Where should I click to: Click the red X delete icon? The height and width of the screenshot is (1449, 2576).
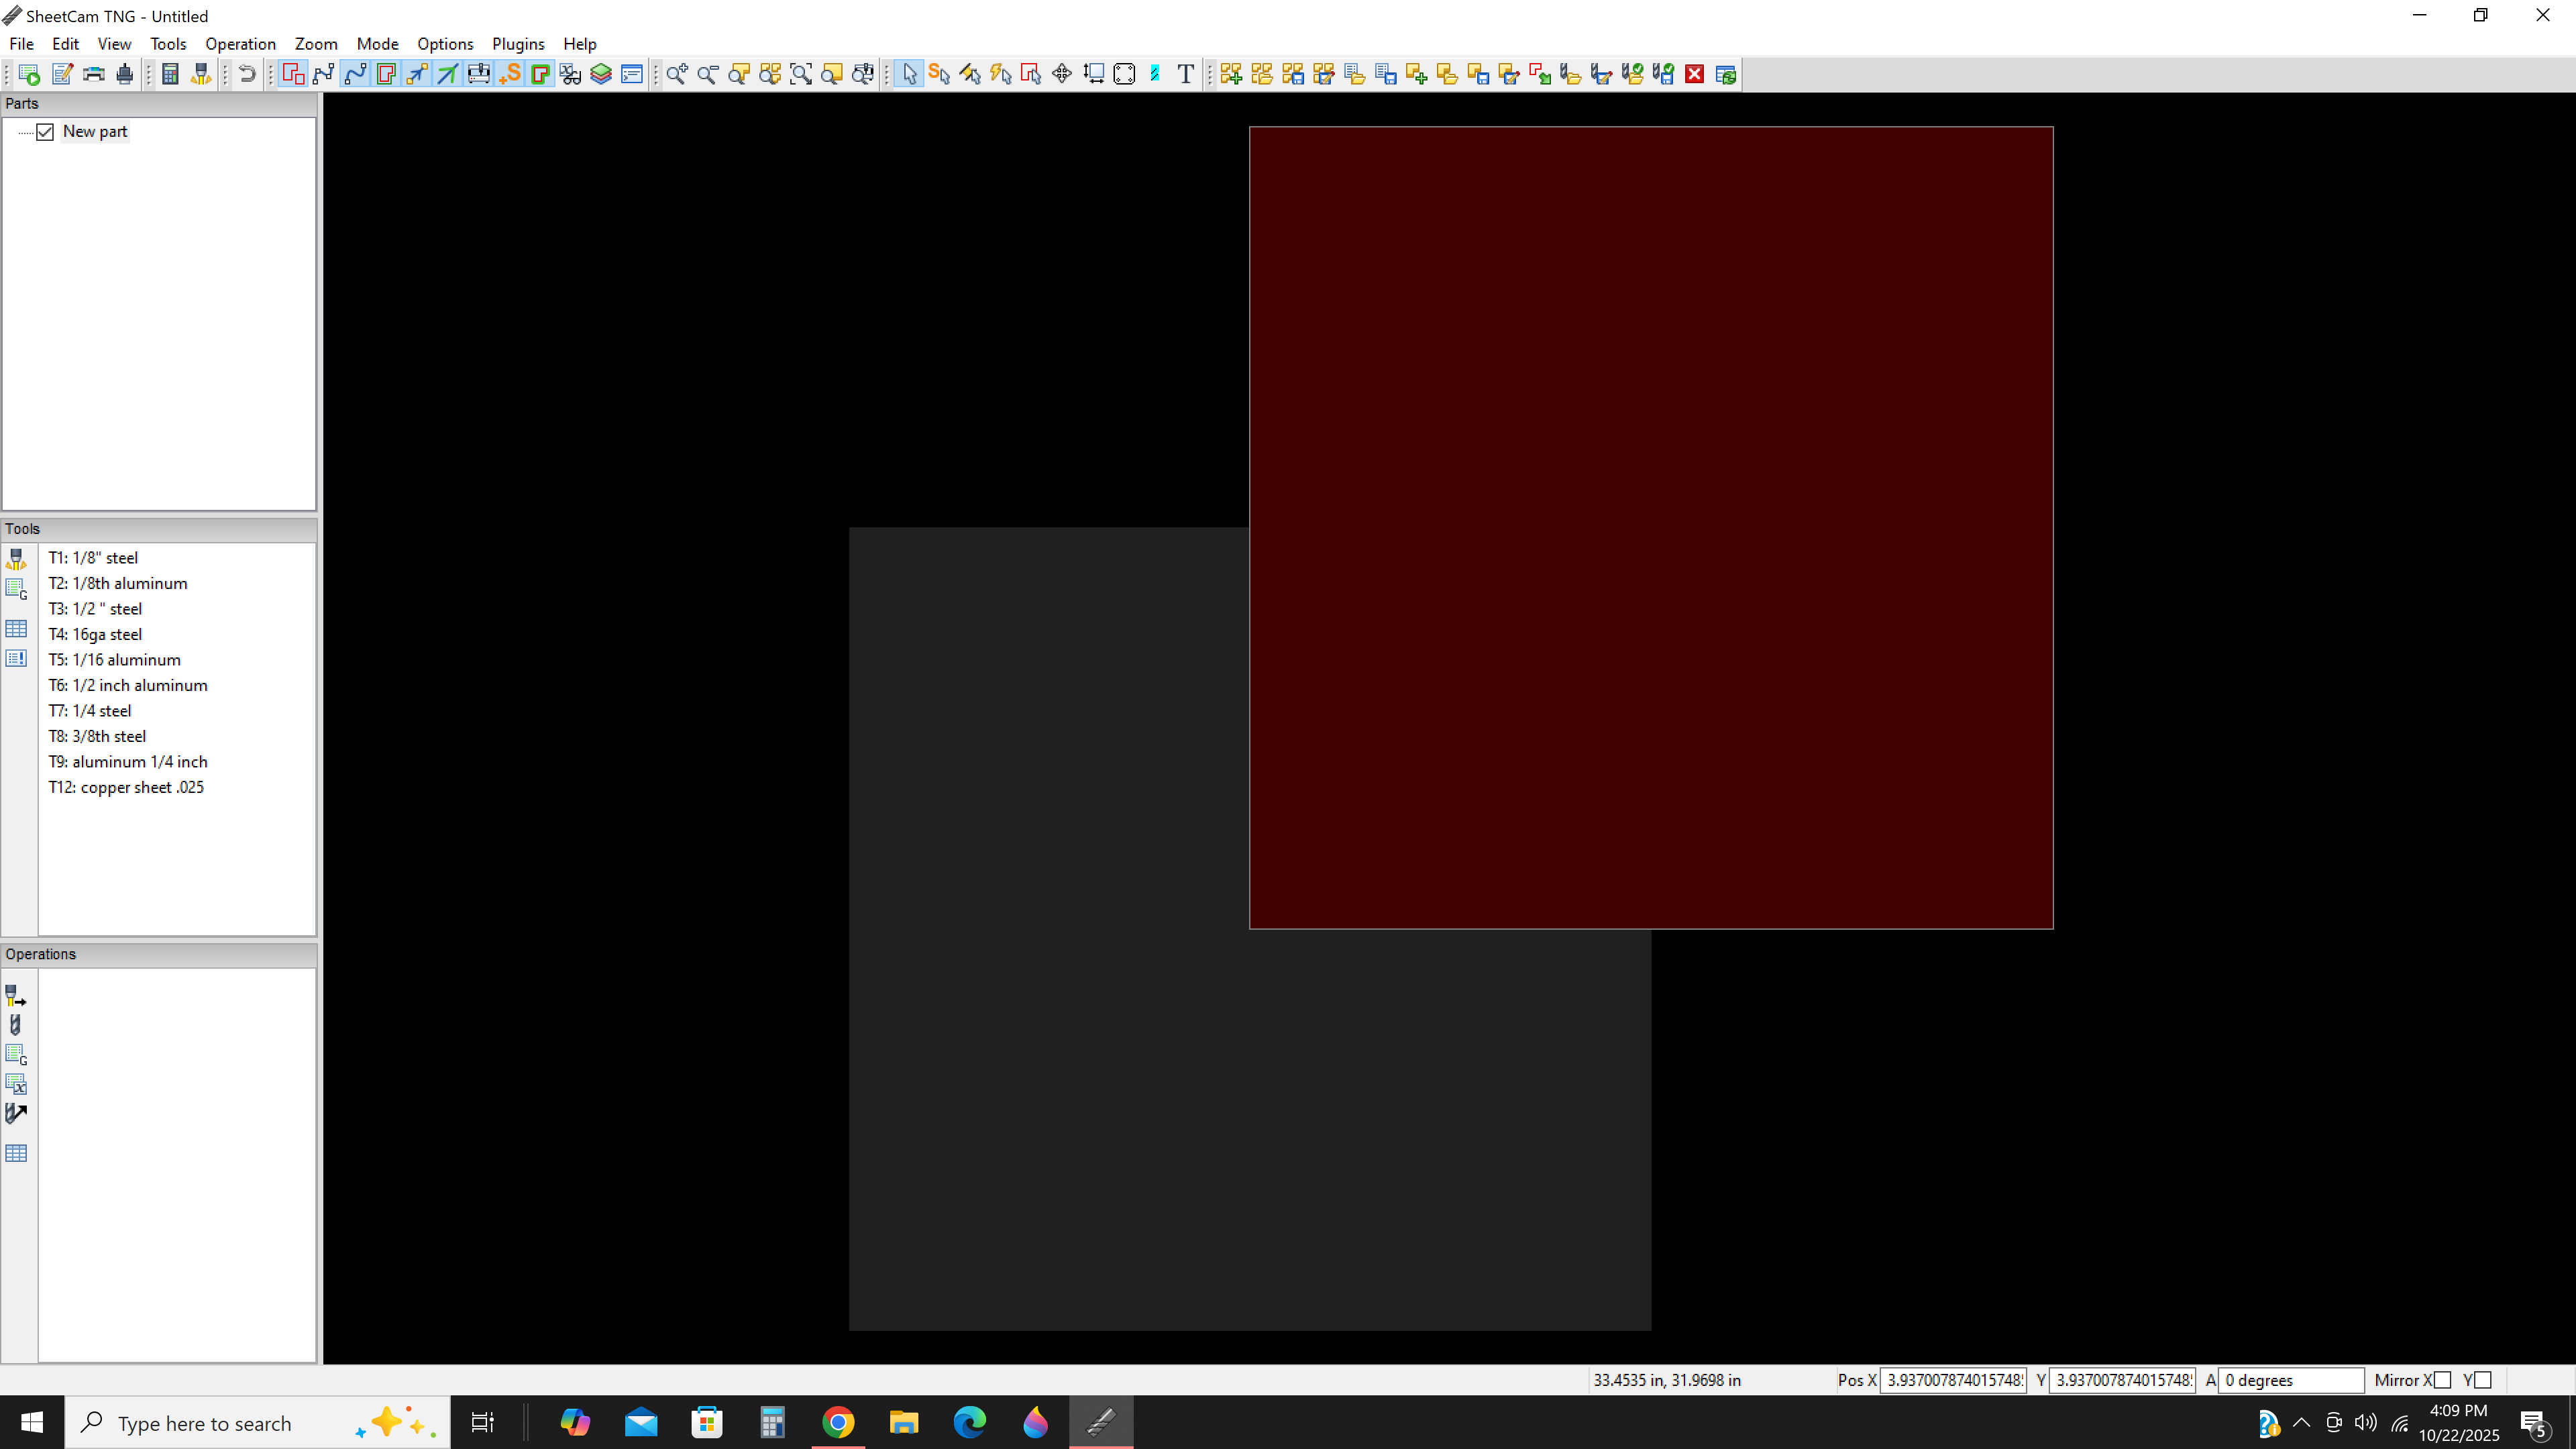pos(1694,74)
